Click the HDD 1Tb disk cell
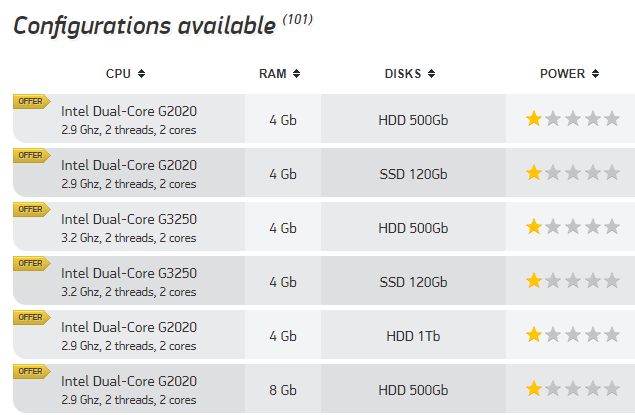 tap(413, 335)
